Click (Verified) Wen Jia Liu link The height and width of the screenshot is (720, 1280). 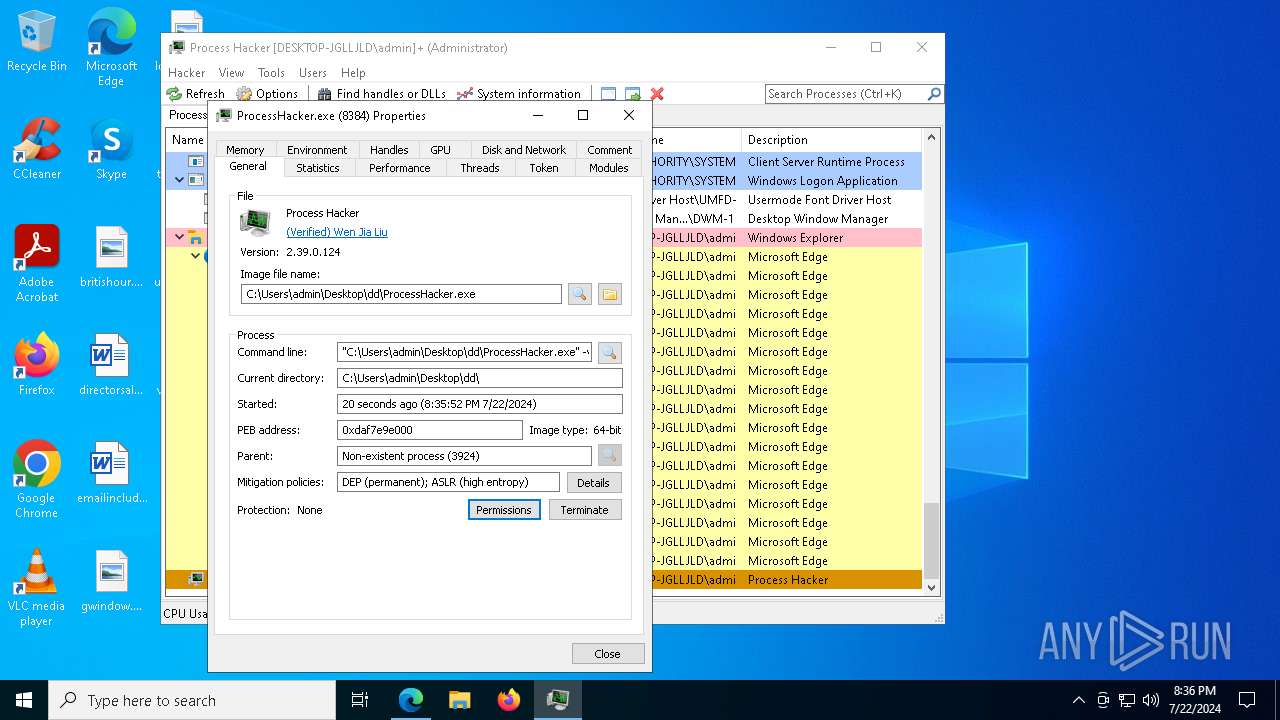click(x=337, y=232)
